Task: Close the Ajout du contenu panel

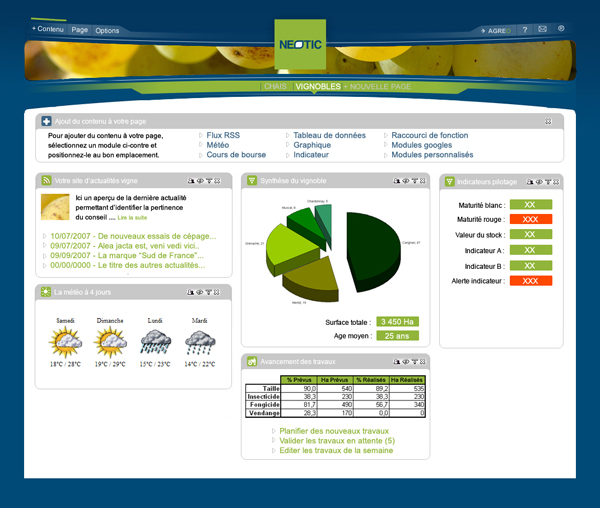Action: (548, 121)
